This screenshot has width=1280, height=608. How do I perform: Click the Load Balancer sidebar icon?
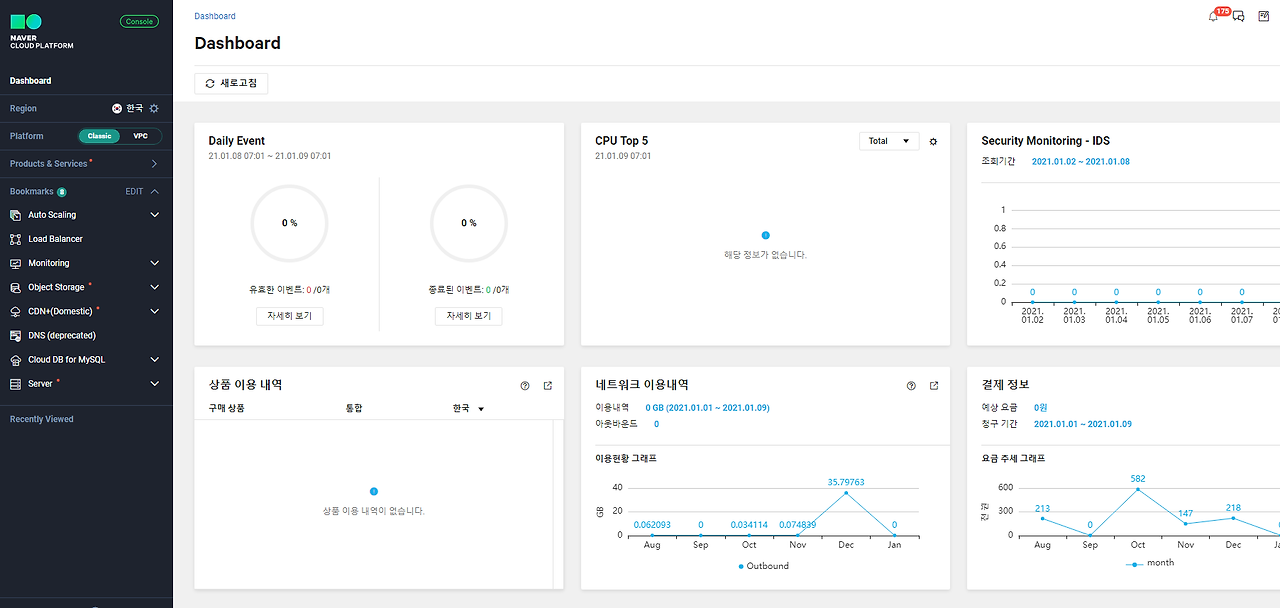15,239
